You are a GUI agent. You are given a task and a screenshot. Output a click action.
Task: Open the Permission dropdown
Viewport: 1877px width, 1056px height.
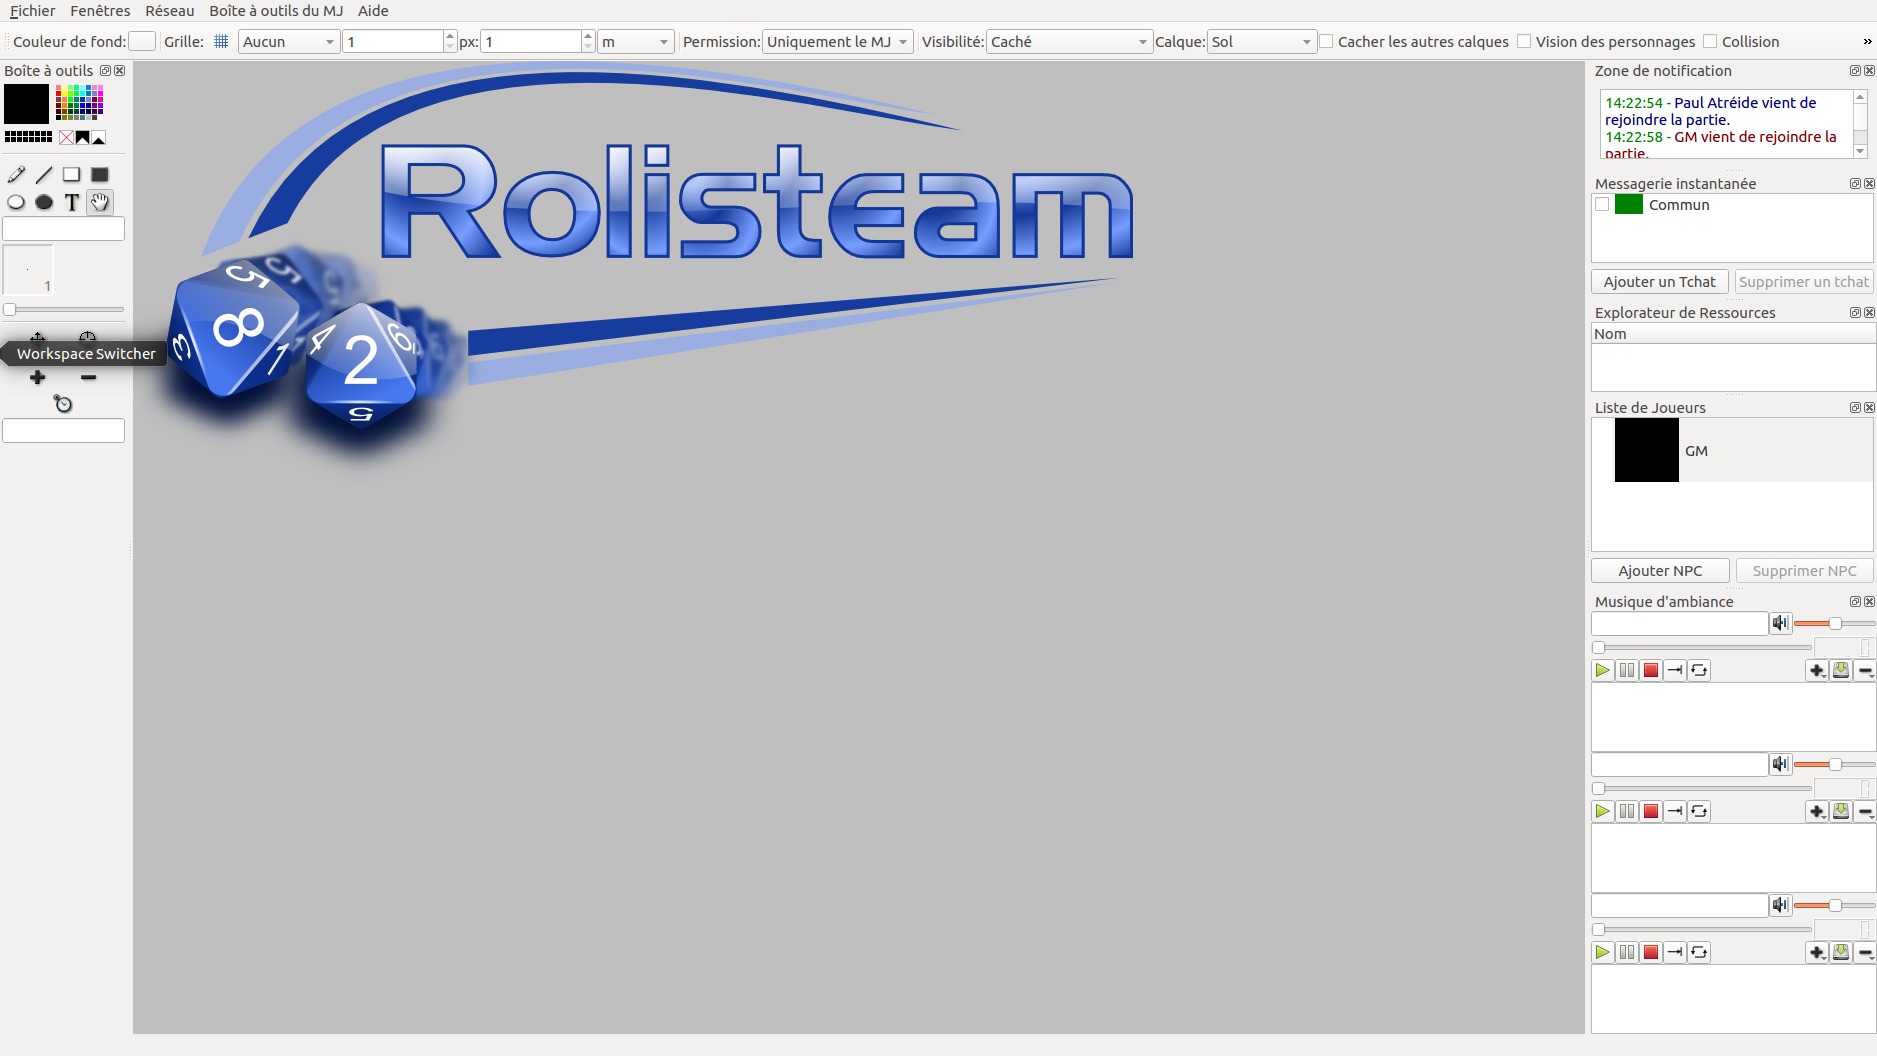coord(837,42)
